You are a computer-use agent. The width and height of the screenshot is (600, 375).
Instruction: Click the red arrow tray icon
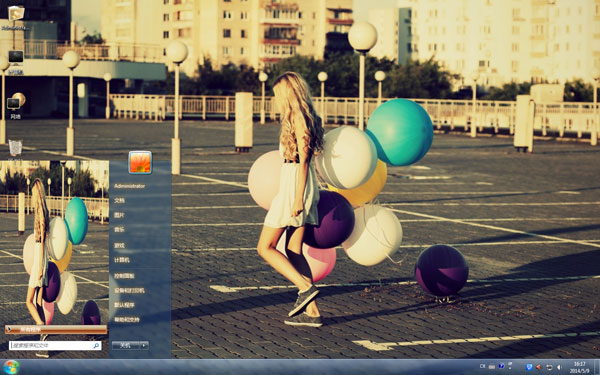click(x=539, y=367)
